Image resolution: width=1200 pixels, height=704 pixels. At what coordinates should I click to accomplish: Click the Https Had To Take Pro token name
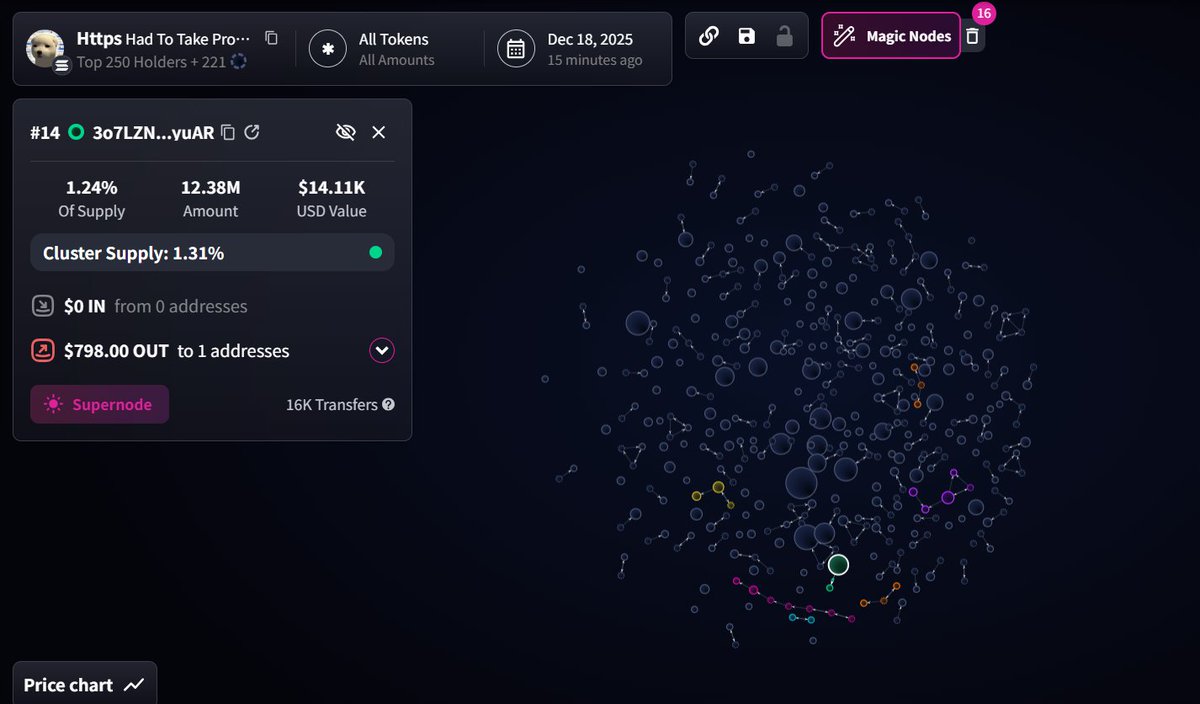[x=165, y=38]
